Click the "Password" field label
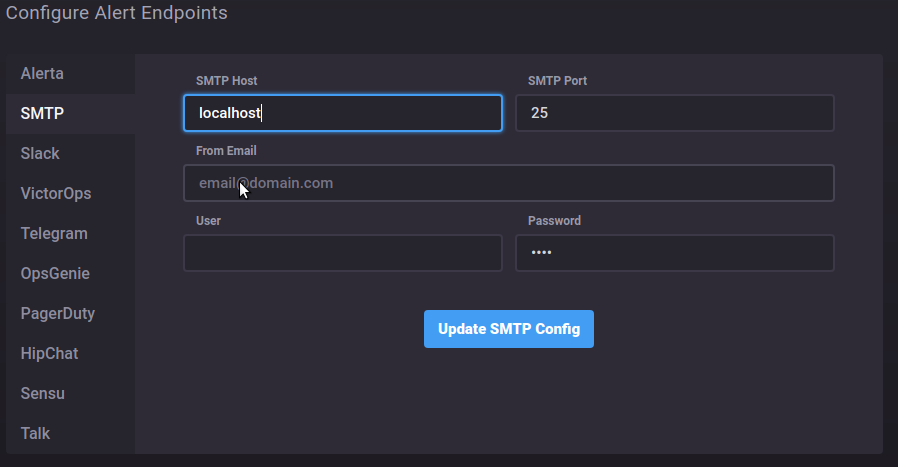This screenshot has height=467, width=898. 554,221
